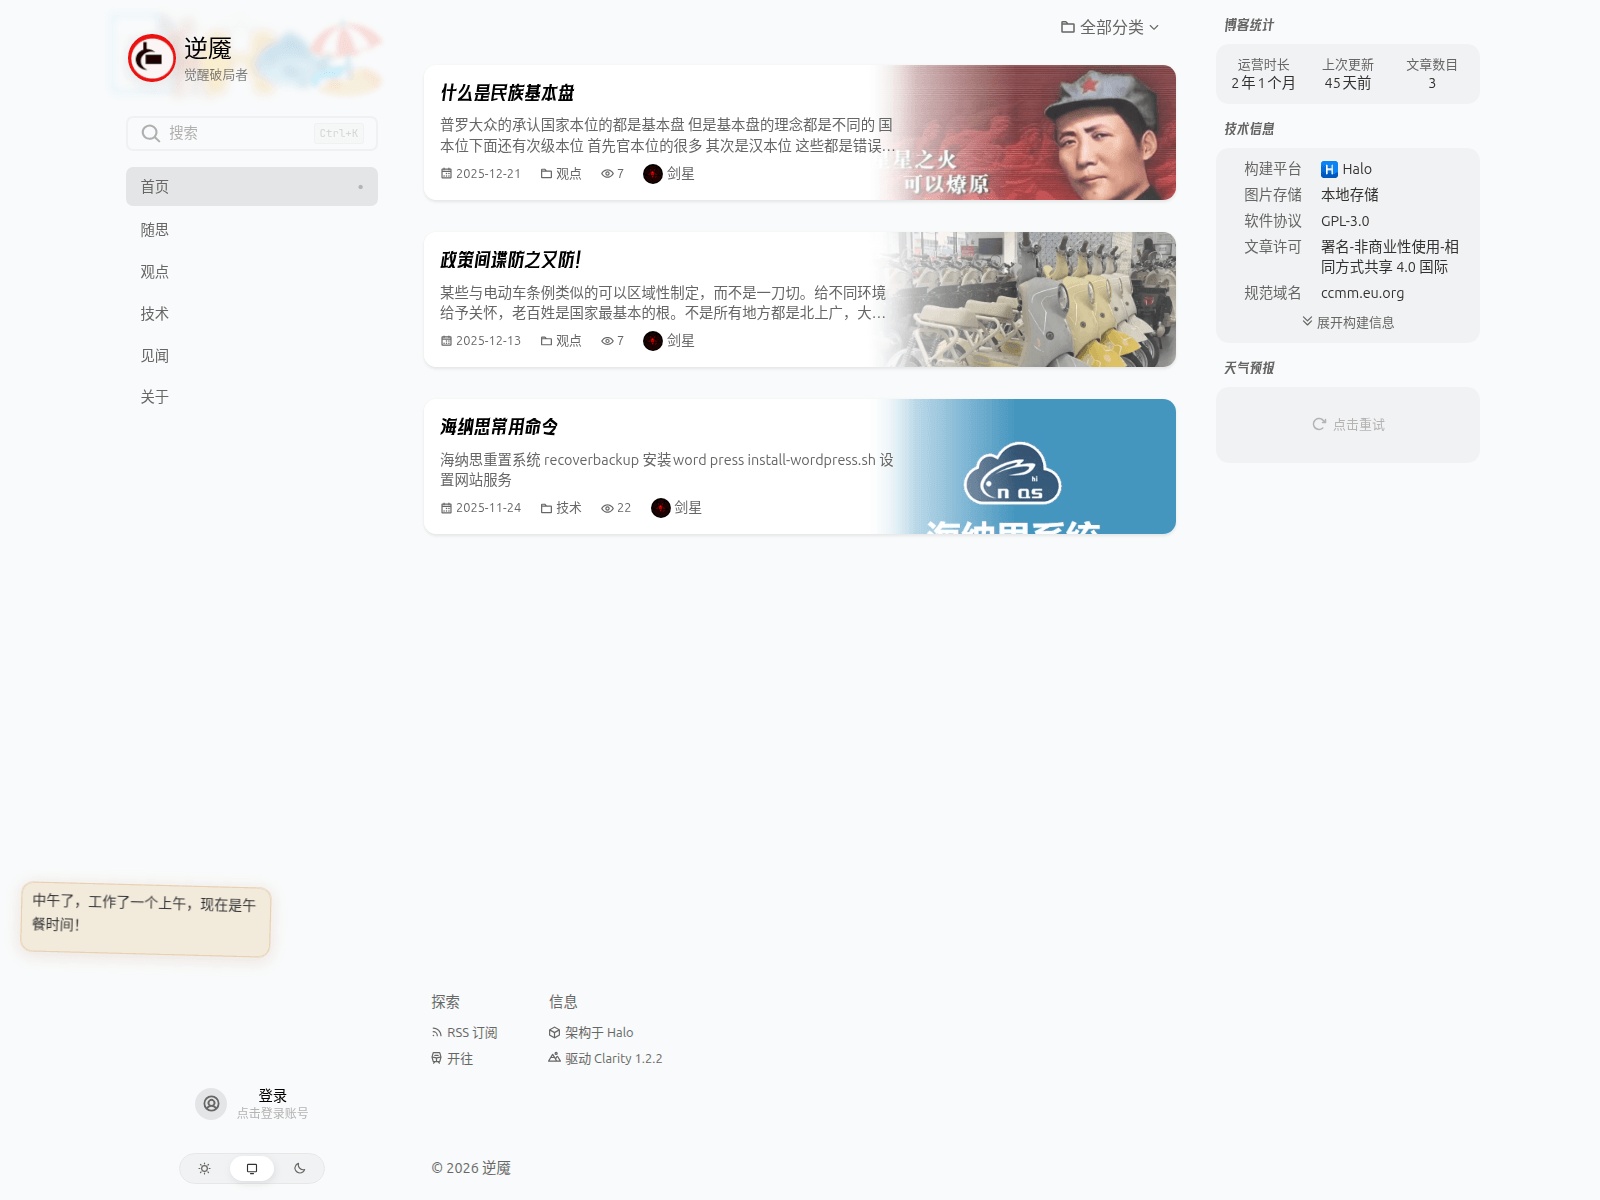This screenshot has width=1600, height=1200.
Task: Click the 本地存储 image storage value
Action: 1349,195
